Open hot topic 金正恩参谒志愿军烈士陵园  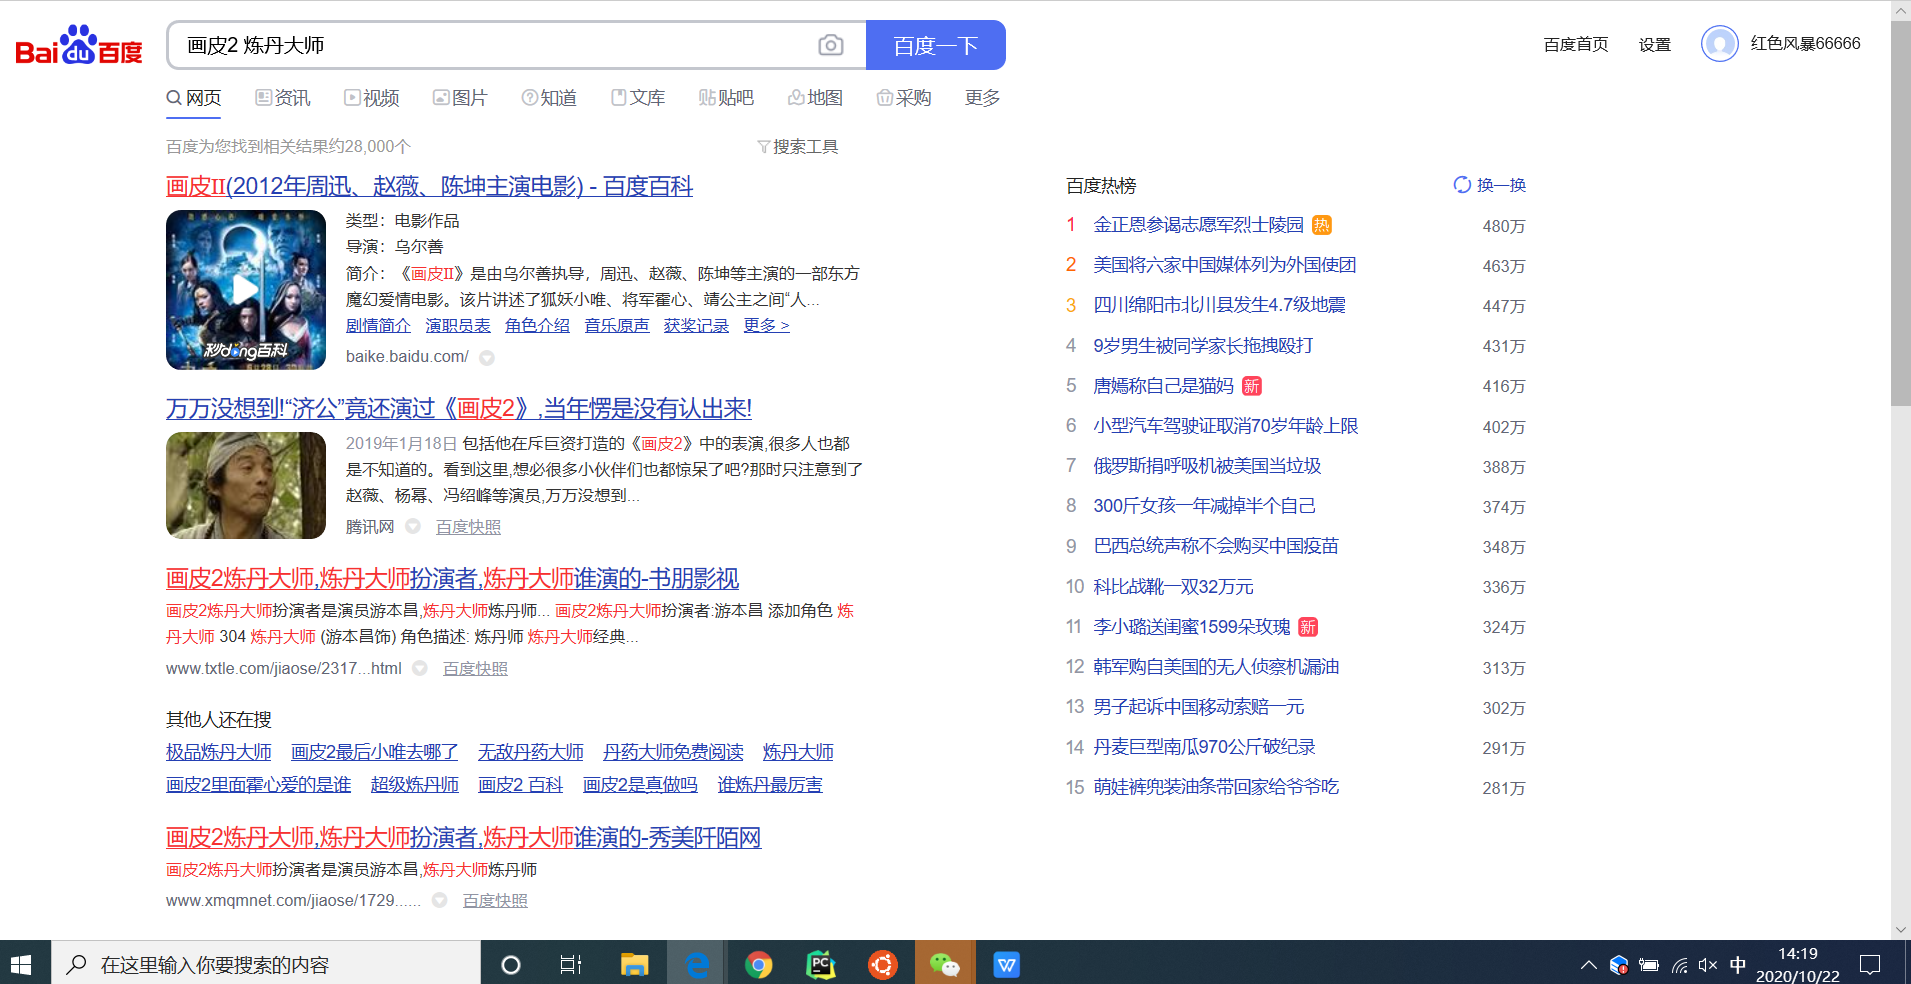click(1198, 225)
